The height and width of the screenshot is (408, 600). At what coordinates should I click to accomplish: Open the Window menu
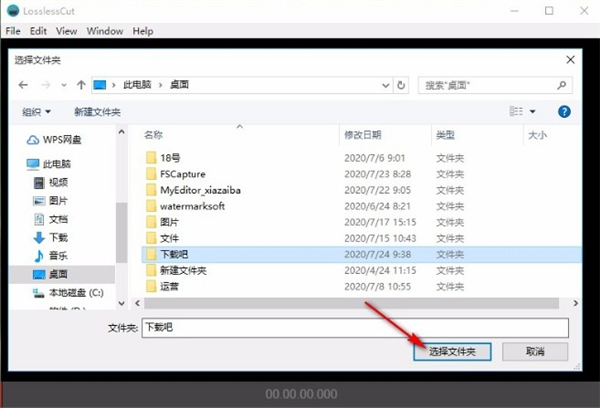coord(105,31)
